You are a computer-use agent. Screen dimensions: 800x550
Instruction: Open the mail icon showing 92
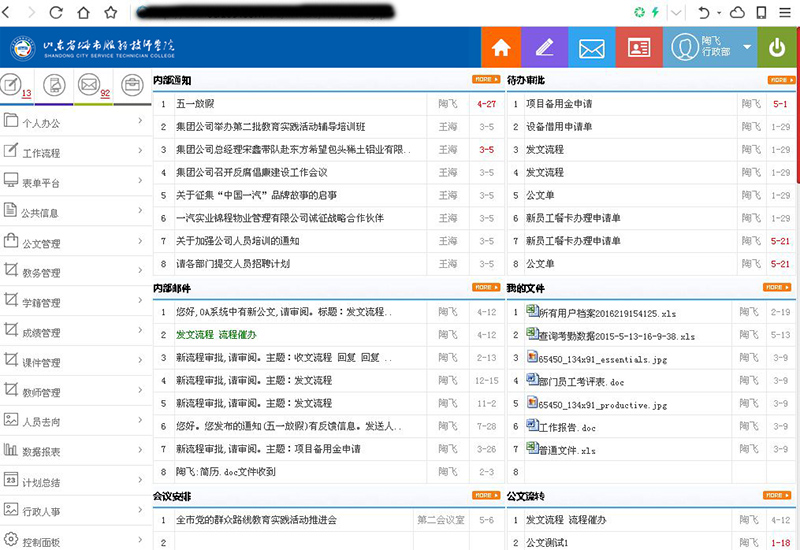pyautogui.click(x=93, y=85)
